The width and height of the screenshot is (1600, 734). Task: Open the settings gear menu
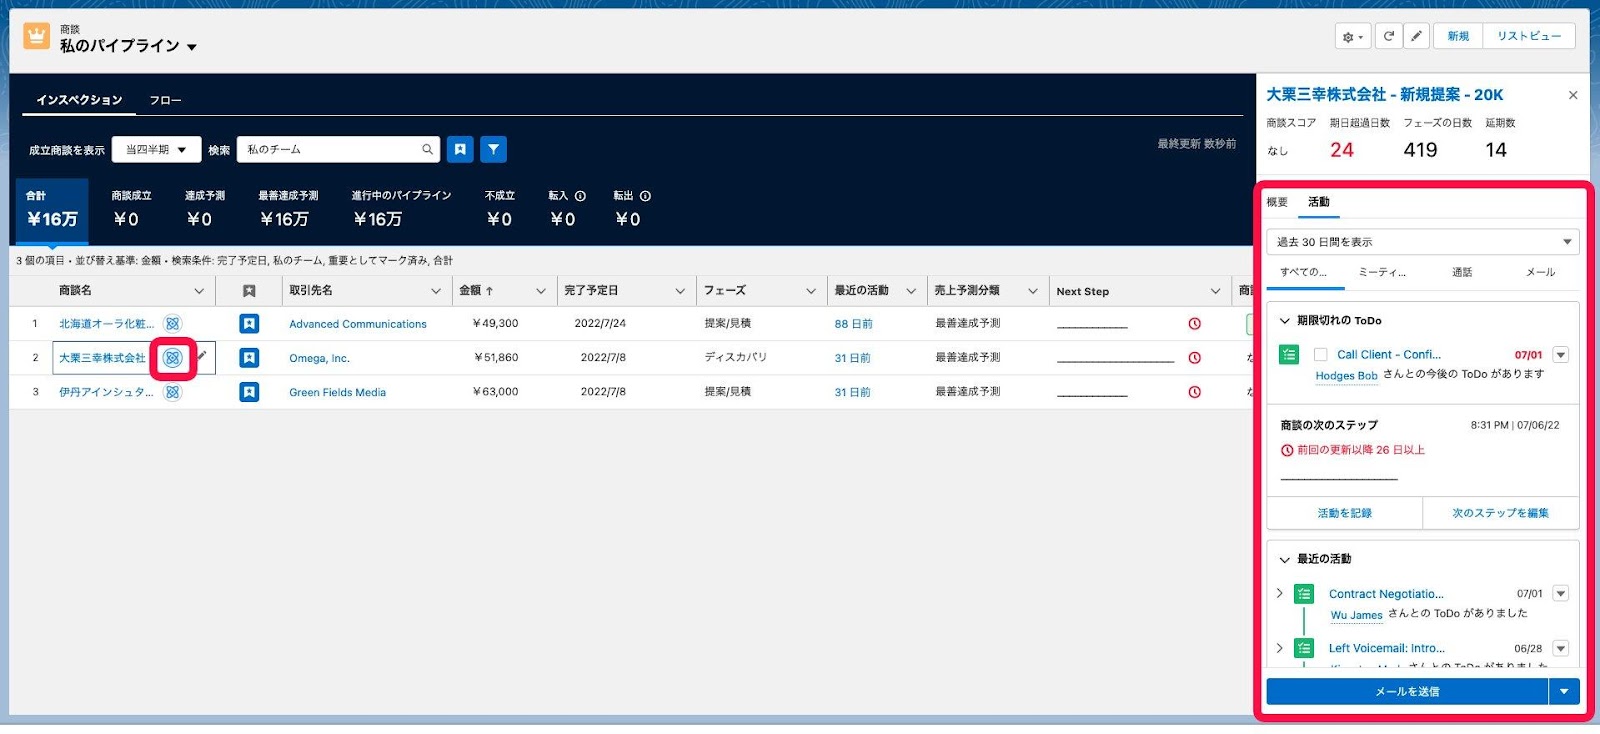[1353, 36]
